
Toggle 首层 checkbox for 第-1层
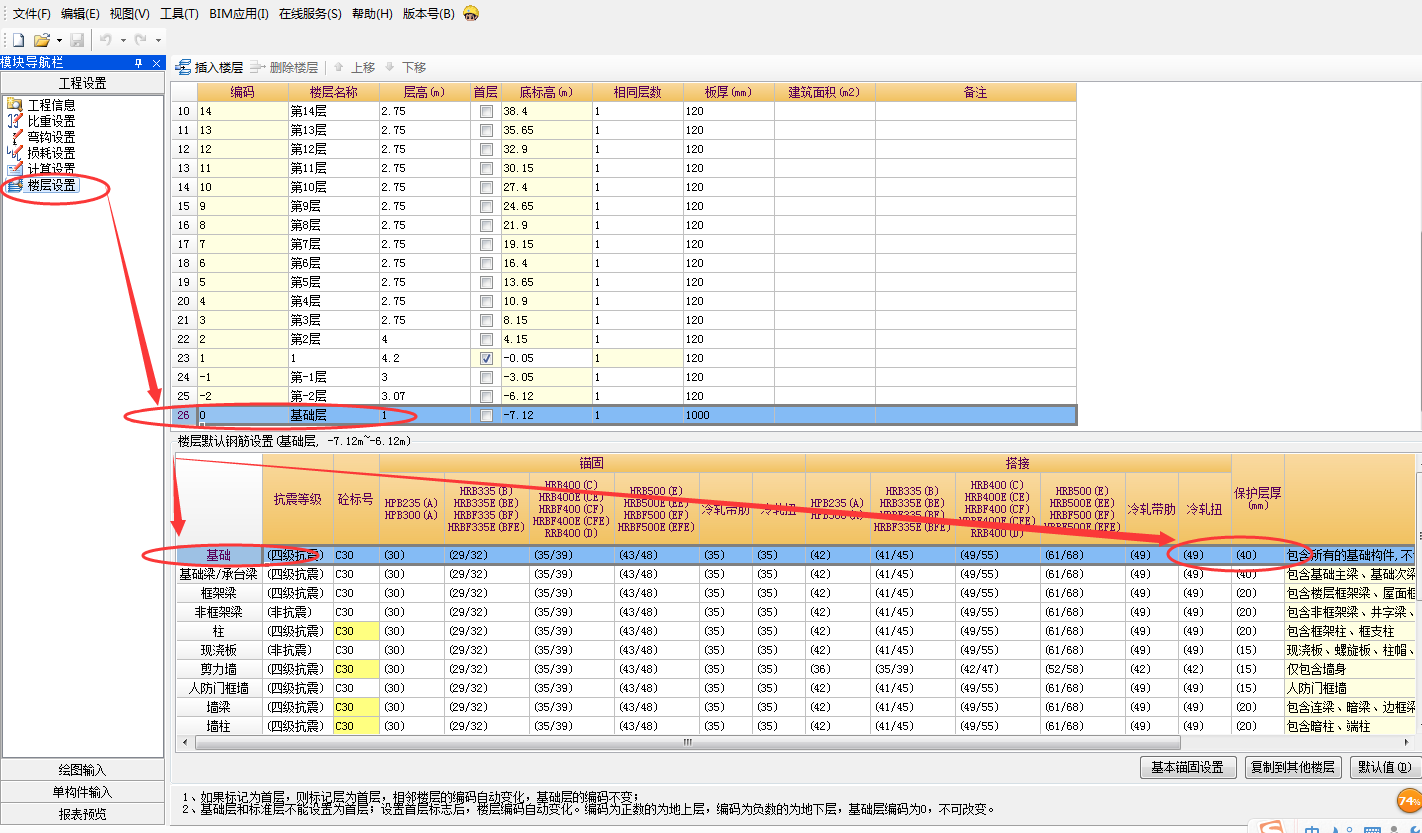pyautogui.click(x=486, y=378)
